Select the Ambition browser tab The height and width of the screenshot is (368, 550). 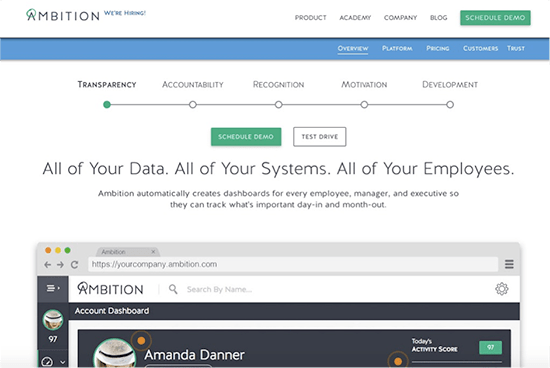click(x=128, y=252)
